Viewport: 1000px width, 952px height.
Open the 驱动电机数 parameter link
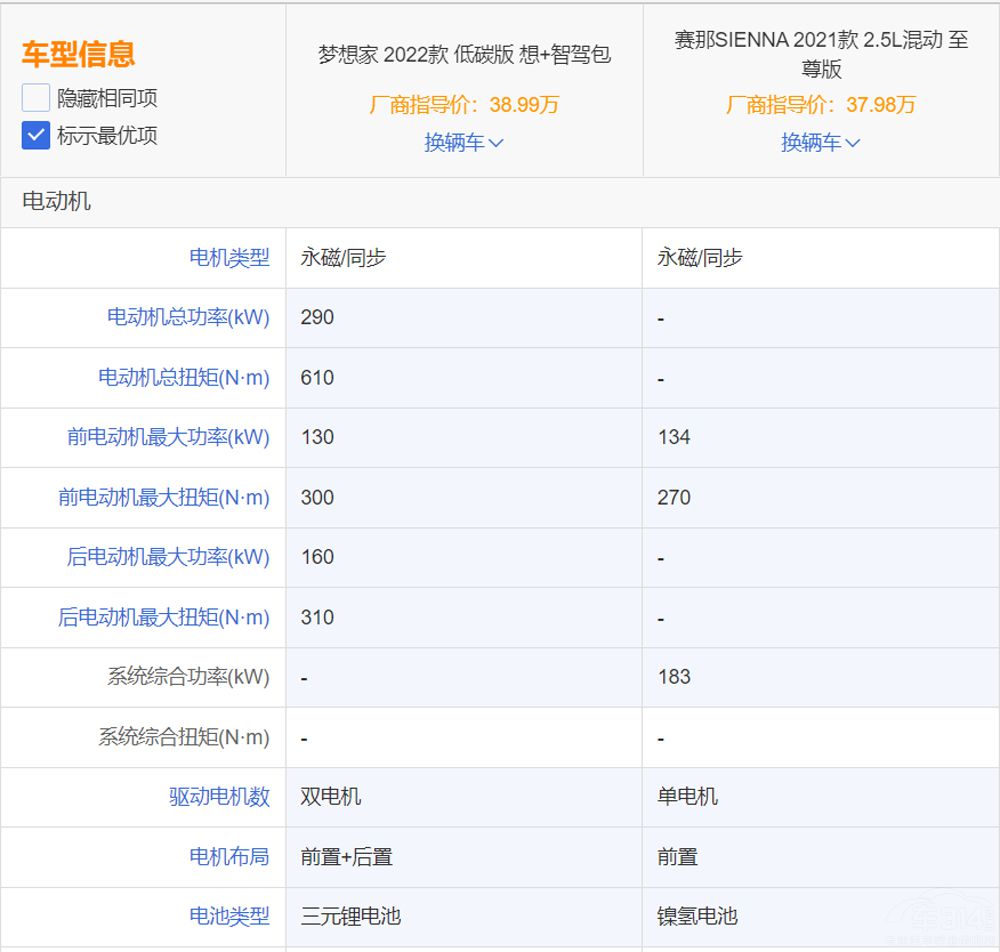219,797
